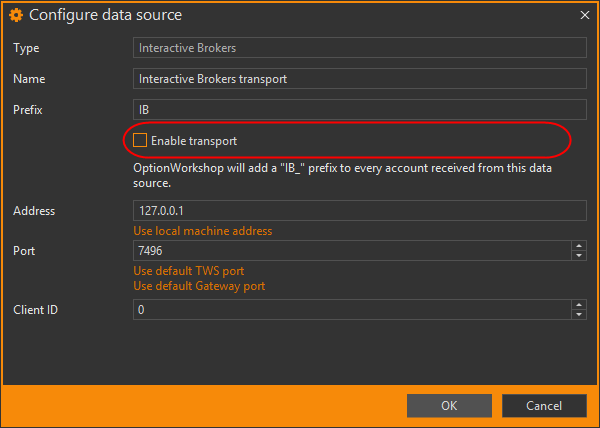Image resolution: width=600 pixels, height=428 pixels.
Task: Increment Client ID using the up arrow
Action: point(578,305)
